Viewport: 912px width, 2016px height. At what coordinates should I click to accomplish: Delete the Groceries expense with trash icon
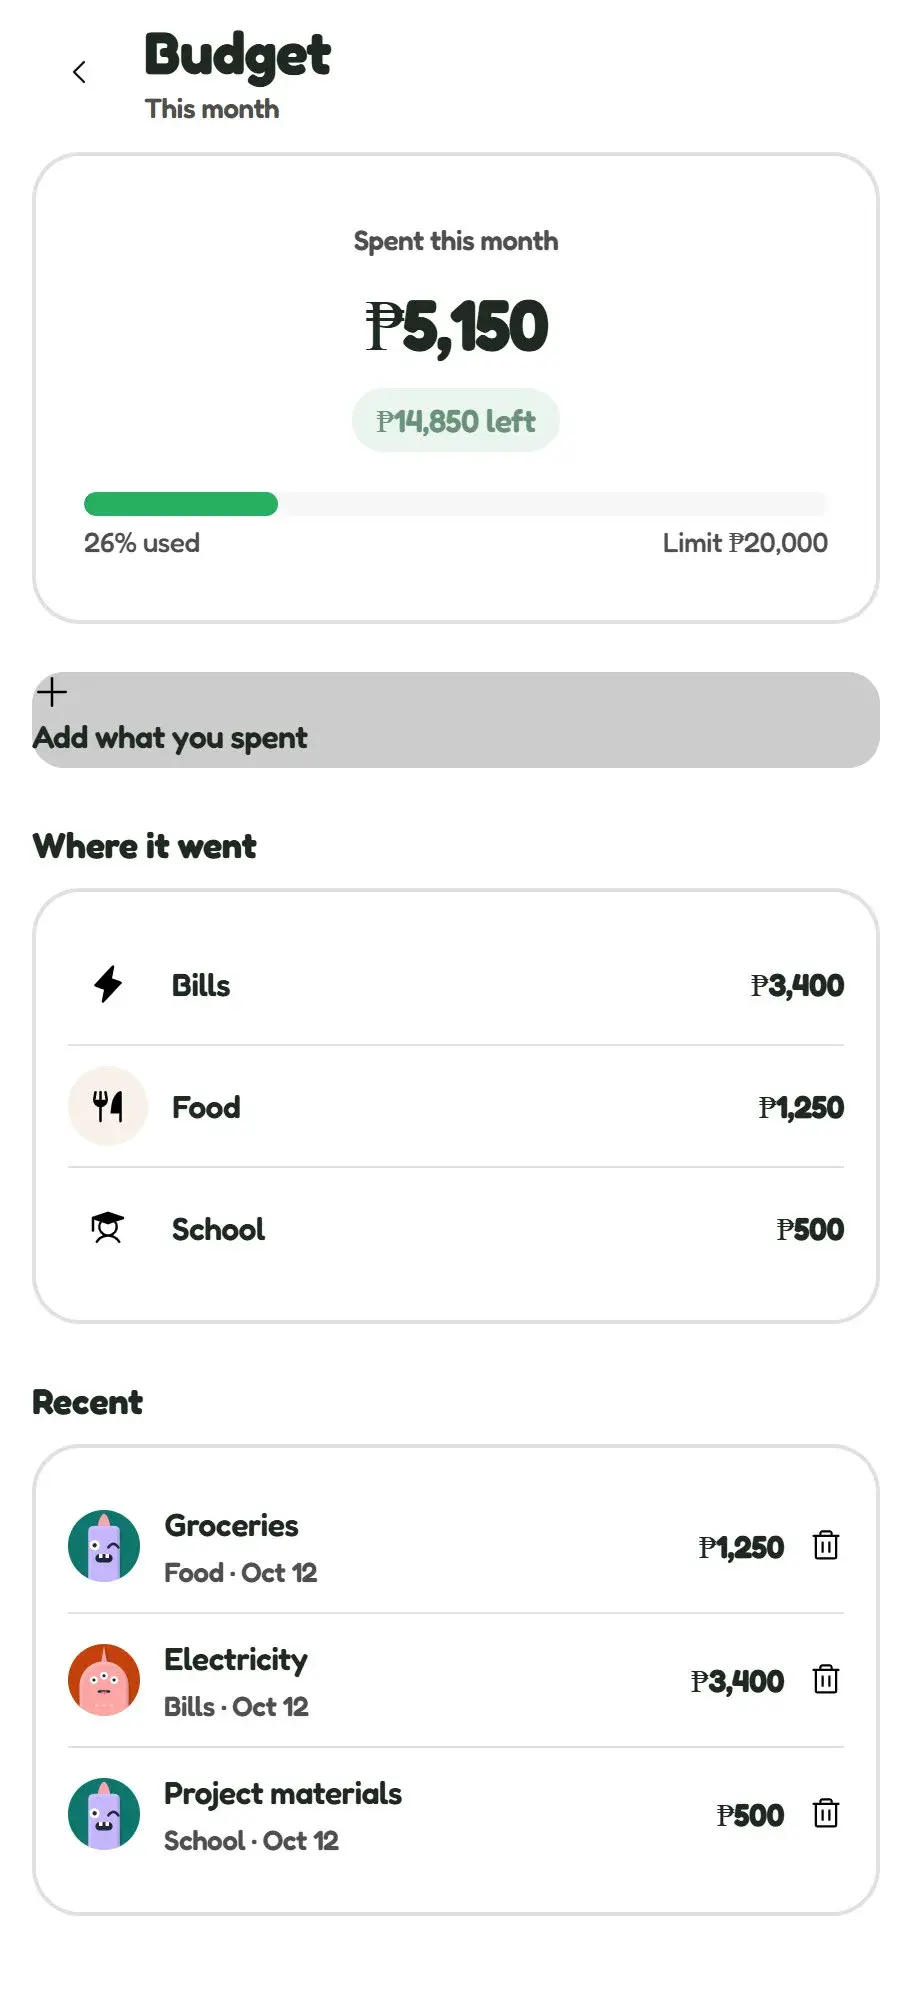click(x=826, y=1546)
